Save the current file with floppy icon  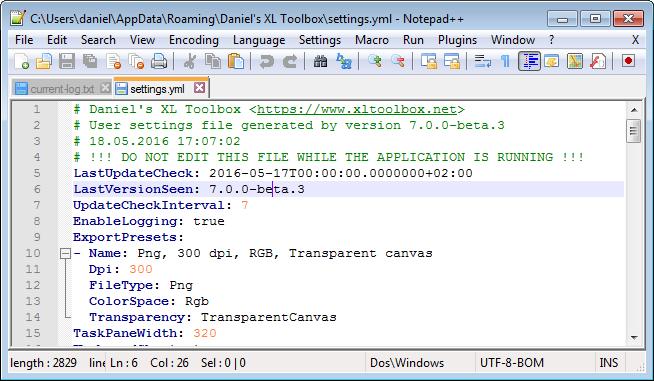pyautogui.click(x=67, y=62)
